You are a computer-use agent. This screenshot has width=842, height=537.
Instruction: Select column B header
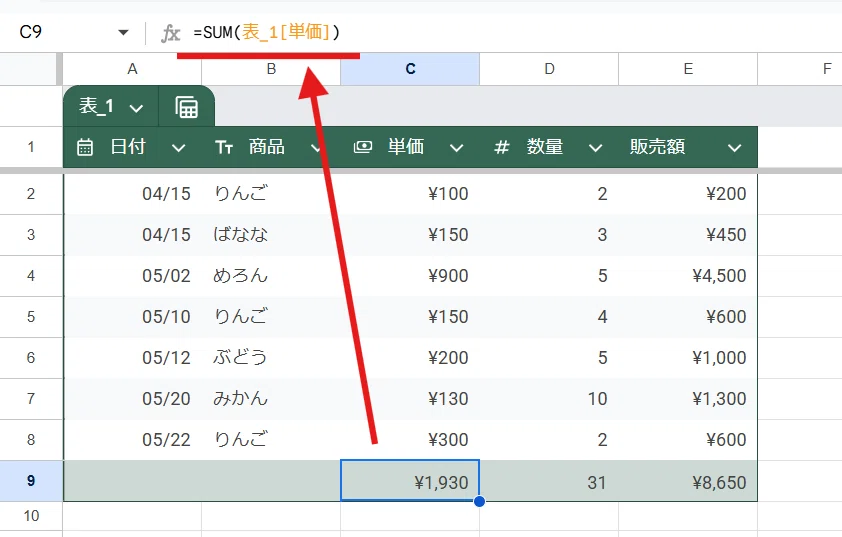point(271,69)
